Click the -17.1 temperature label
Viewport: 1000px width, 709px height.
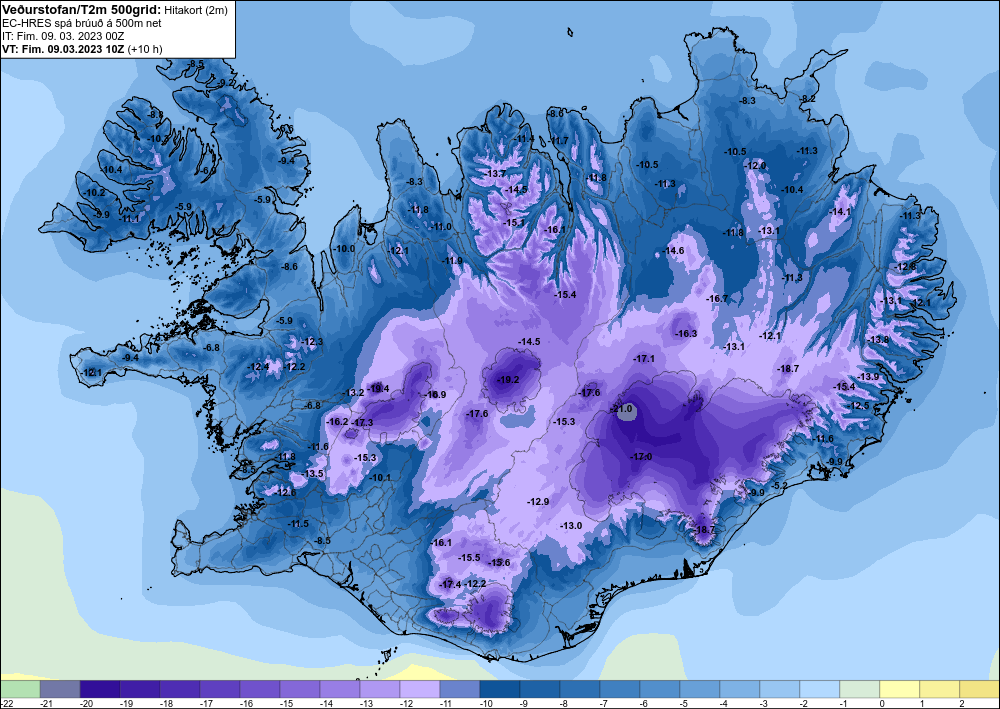click(644, 359)
